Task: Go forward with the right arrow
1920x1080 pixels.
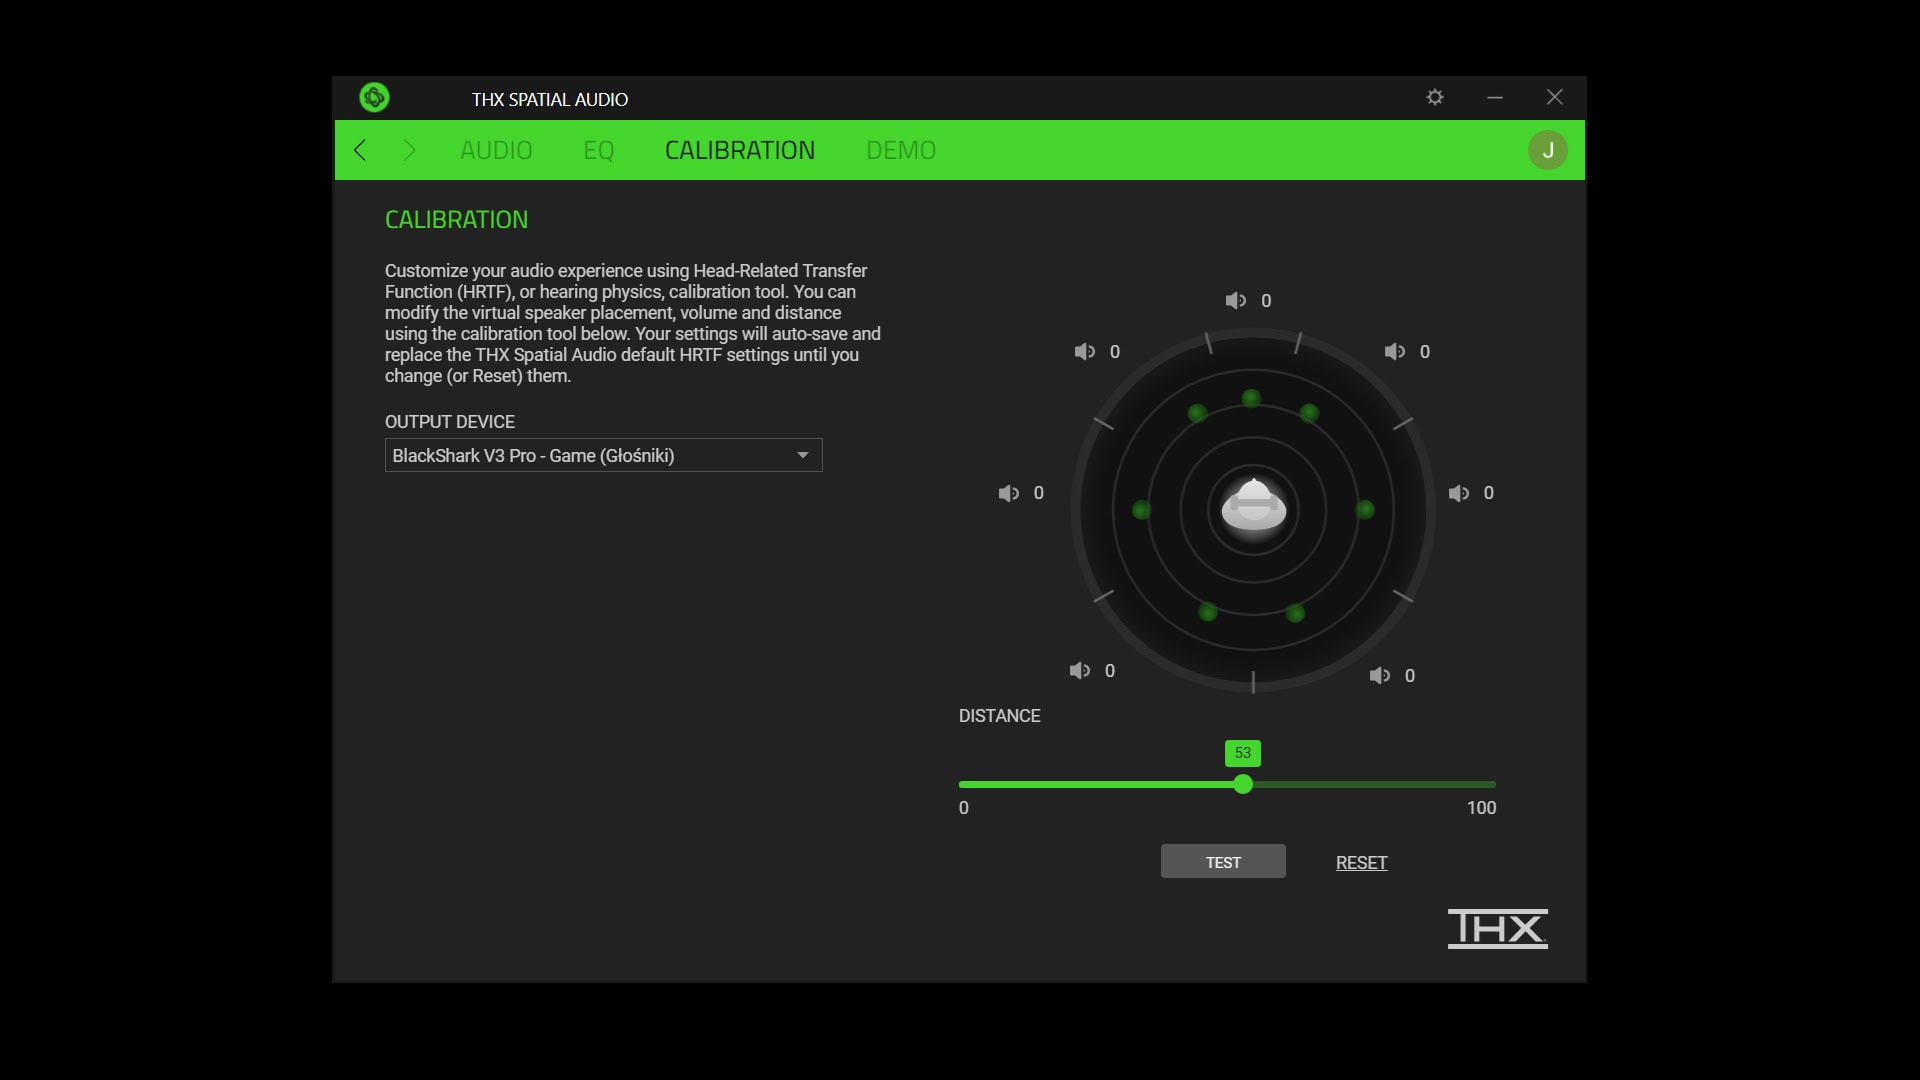Action: pyautogui.click(x=409, y=150)
